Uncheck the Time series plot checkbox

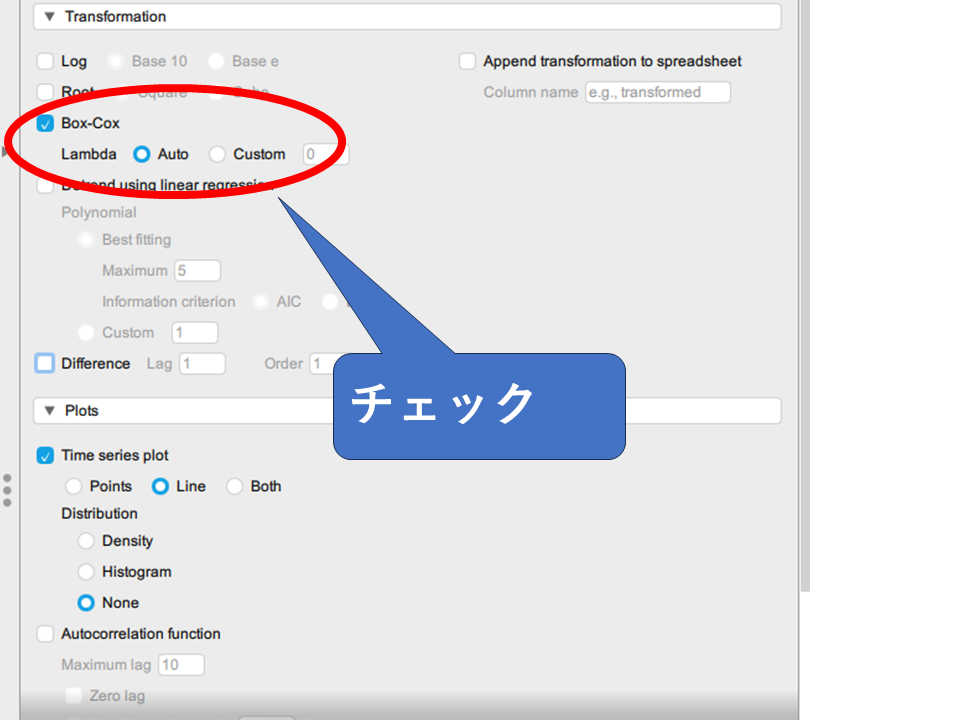click(45, 456)
